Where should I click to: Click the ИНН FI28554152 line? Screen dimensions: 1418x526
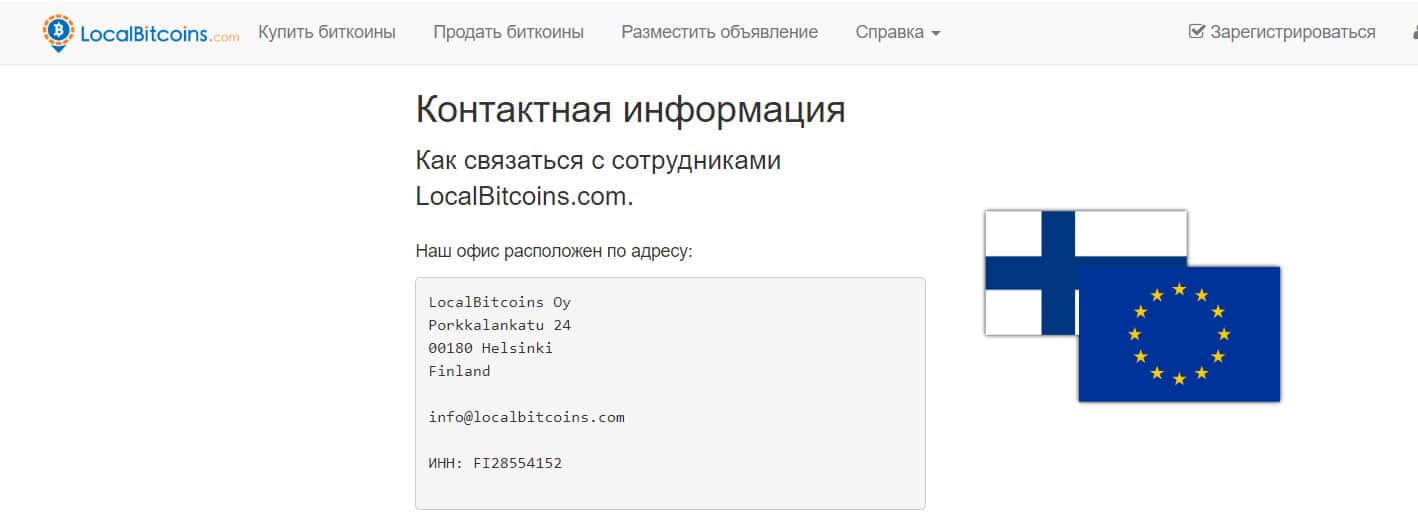495,463
